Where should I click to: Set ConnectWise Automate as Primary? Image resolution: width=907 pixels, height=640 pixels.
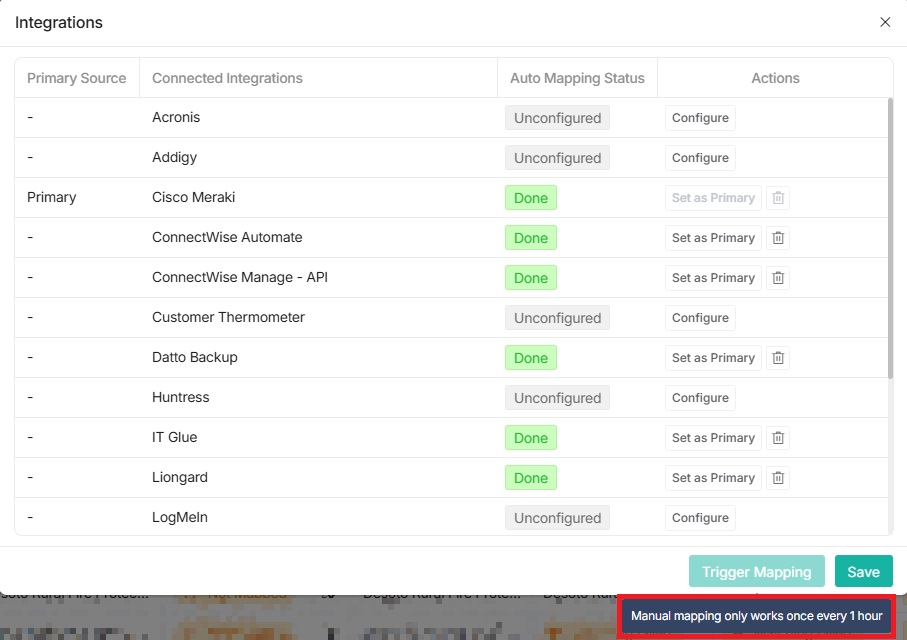click(712, 238)
